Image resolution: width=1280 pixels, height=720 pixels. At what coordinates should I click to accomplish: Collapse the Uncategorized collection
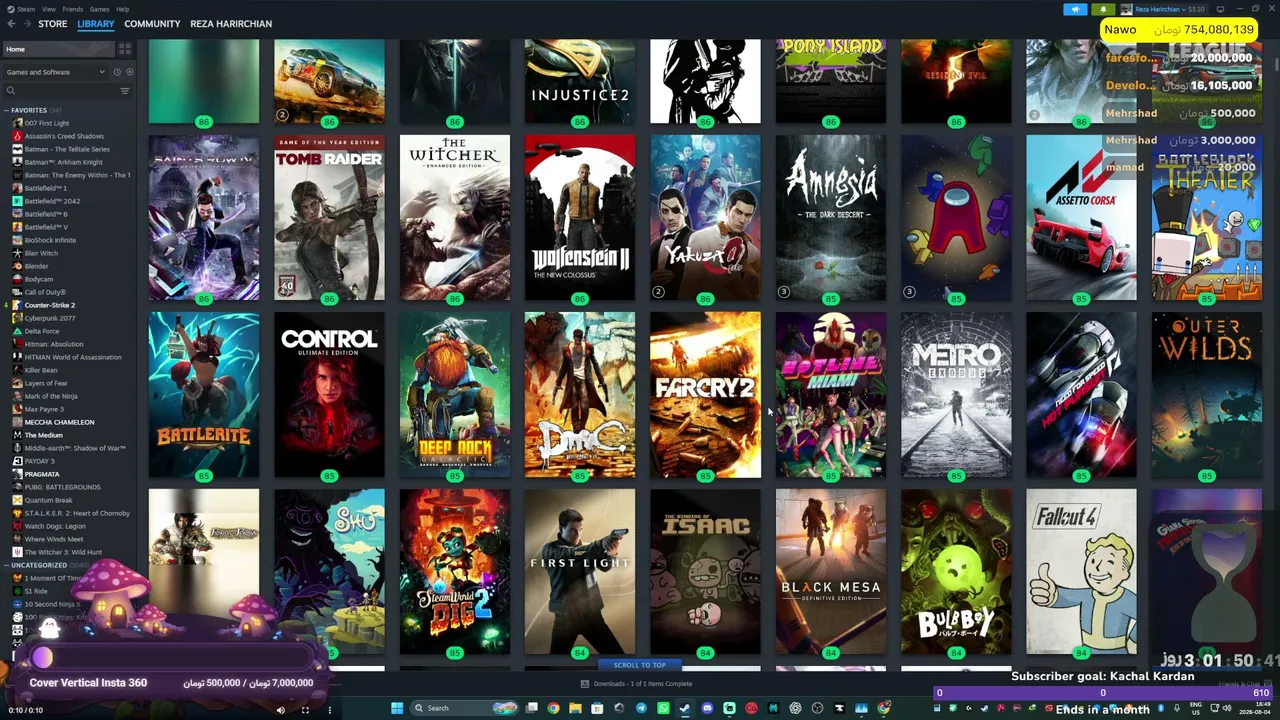pos(7,565)
